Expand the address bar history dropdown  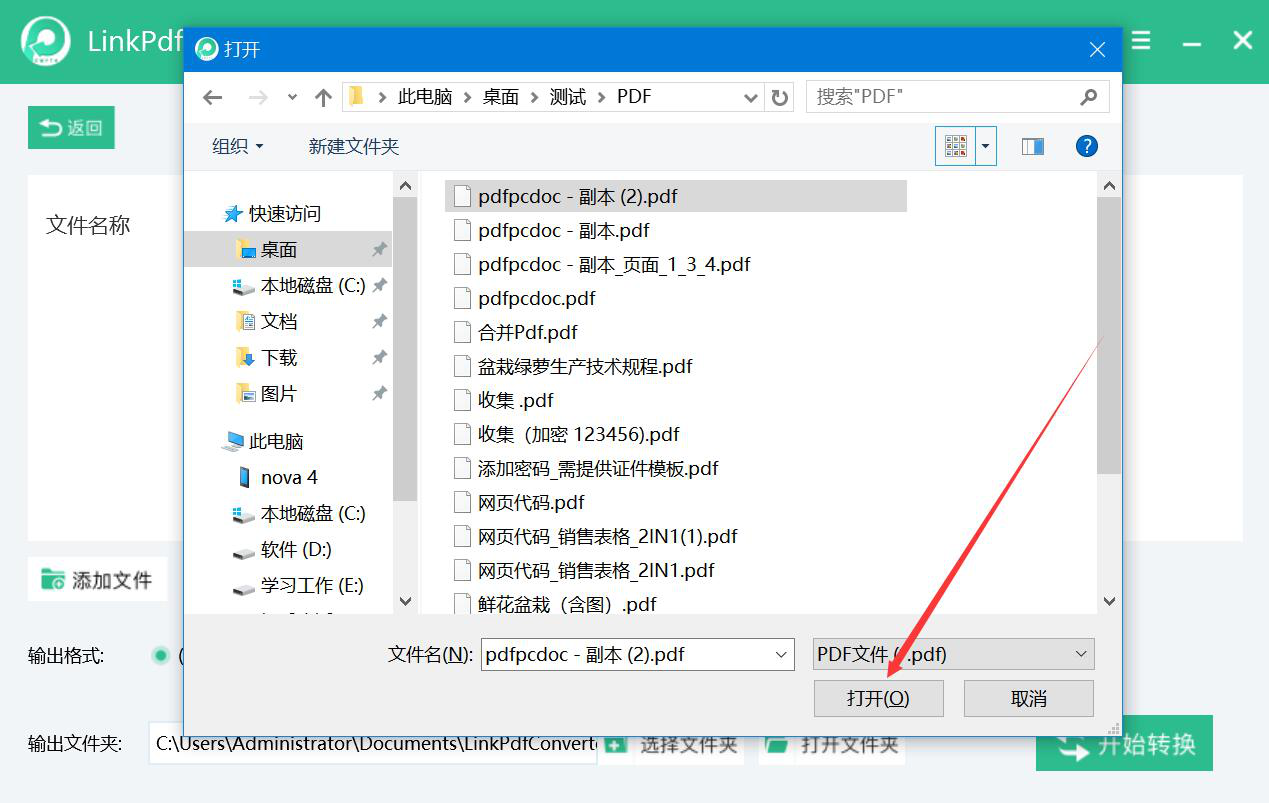pos(751,97)
